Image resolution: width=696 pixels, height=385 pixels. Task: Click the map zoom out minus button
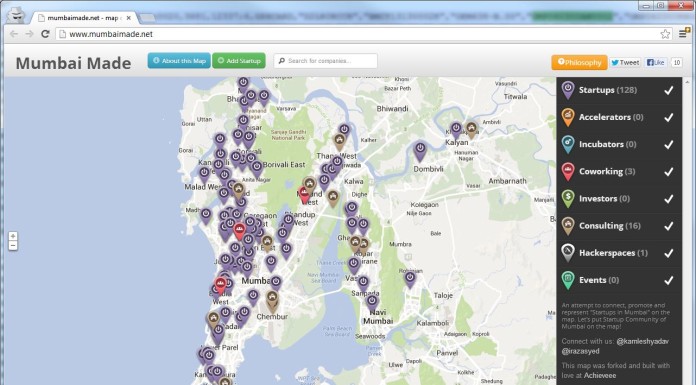(x=13, y=246)
